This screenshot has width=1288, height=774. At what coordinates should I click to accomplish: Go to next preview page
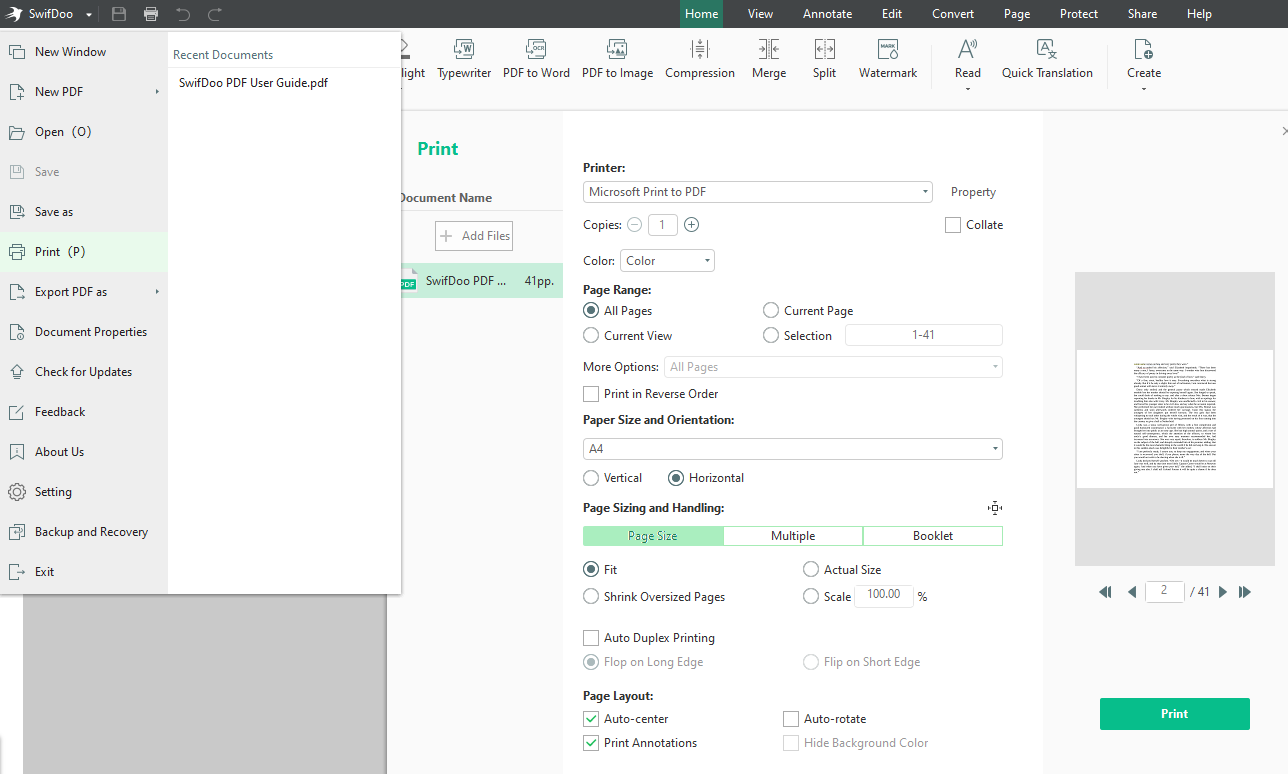click(1222, 592)
